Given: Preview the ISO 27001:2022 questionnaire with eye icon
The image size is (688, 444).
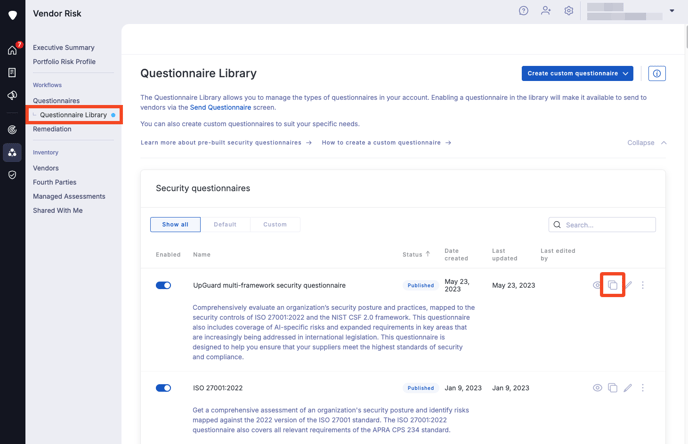Looking at the screenshot, I should [597, 388].
